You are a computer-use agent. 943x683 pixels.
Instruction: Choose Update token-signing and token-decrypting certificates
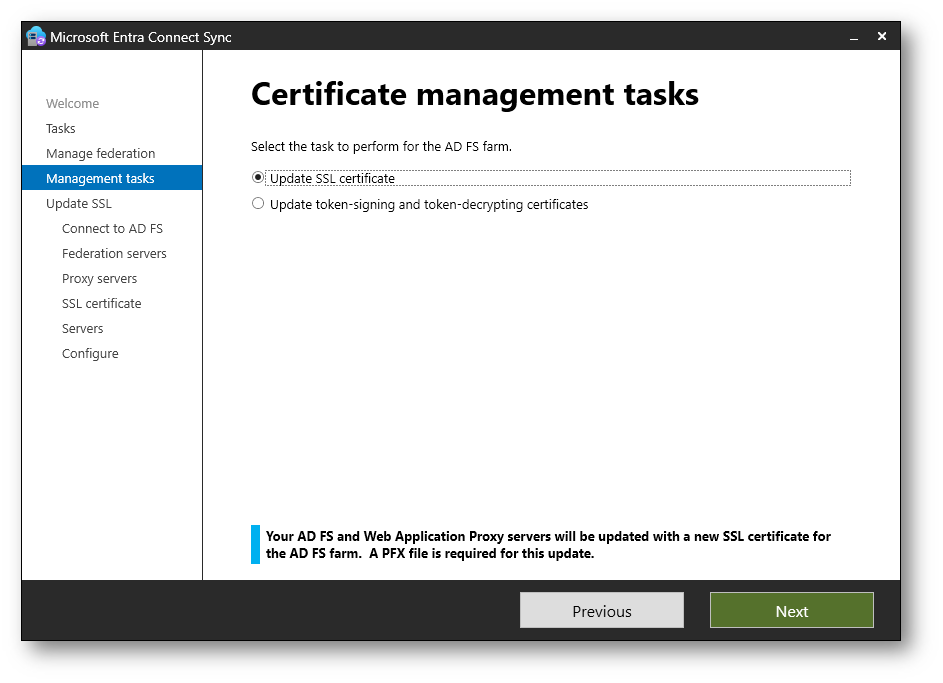[258, 204]
